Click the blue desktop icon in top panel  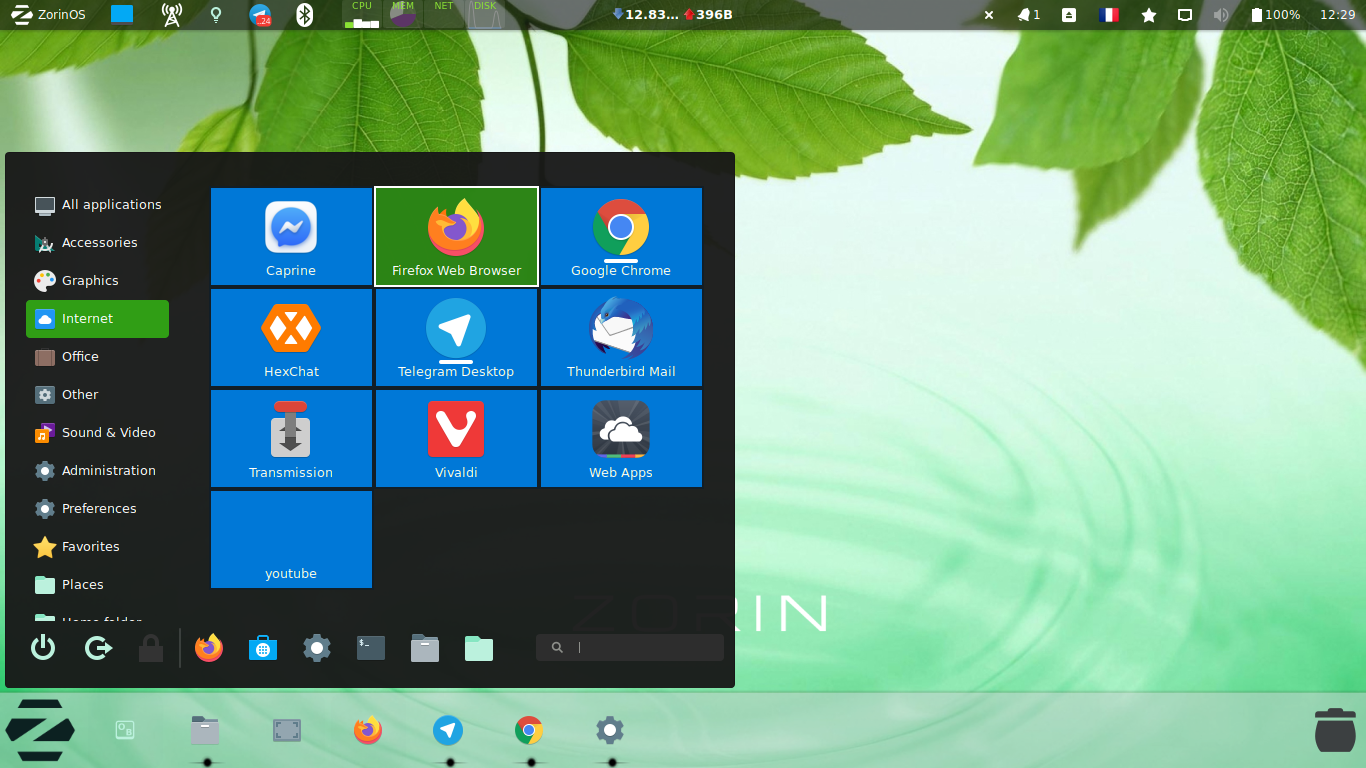coord(122,15)
